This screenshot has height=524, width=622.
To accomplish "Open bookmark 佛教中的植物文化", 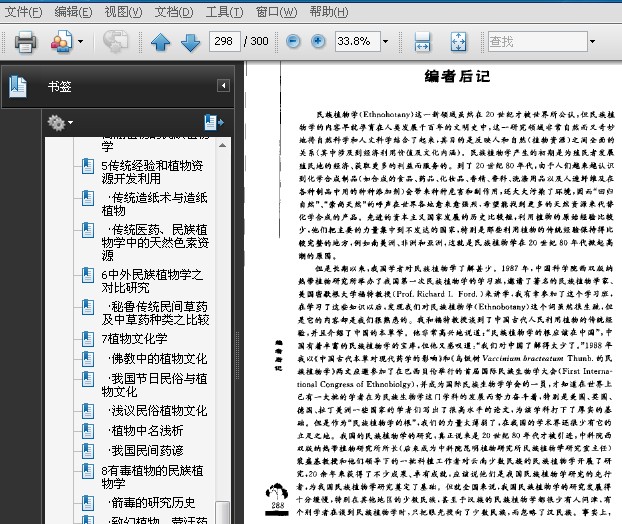I will pos(159,359).
